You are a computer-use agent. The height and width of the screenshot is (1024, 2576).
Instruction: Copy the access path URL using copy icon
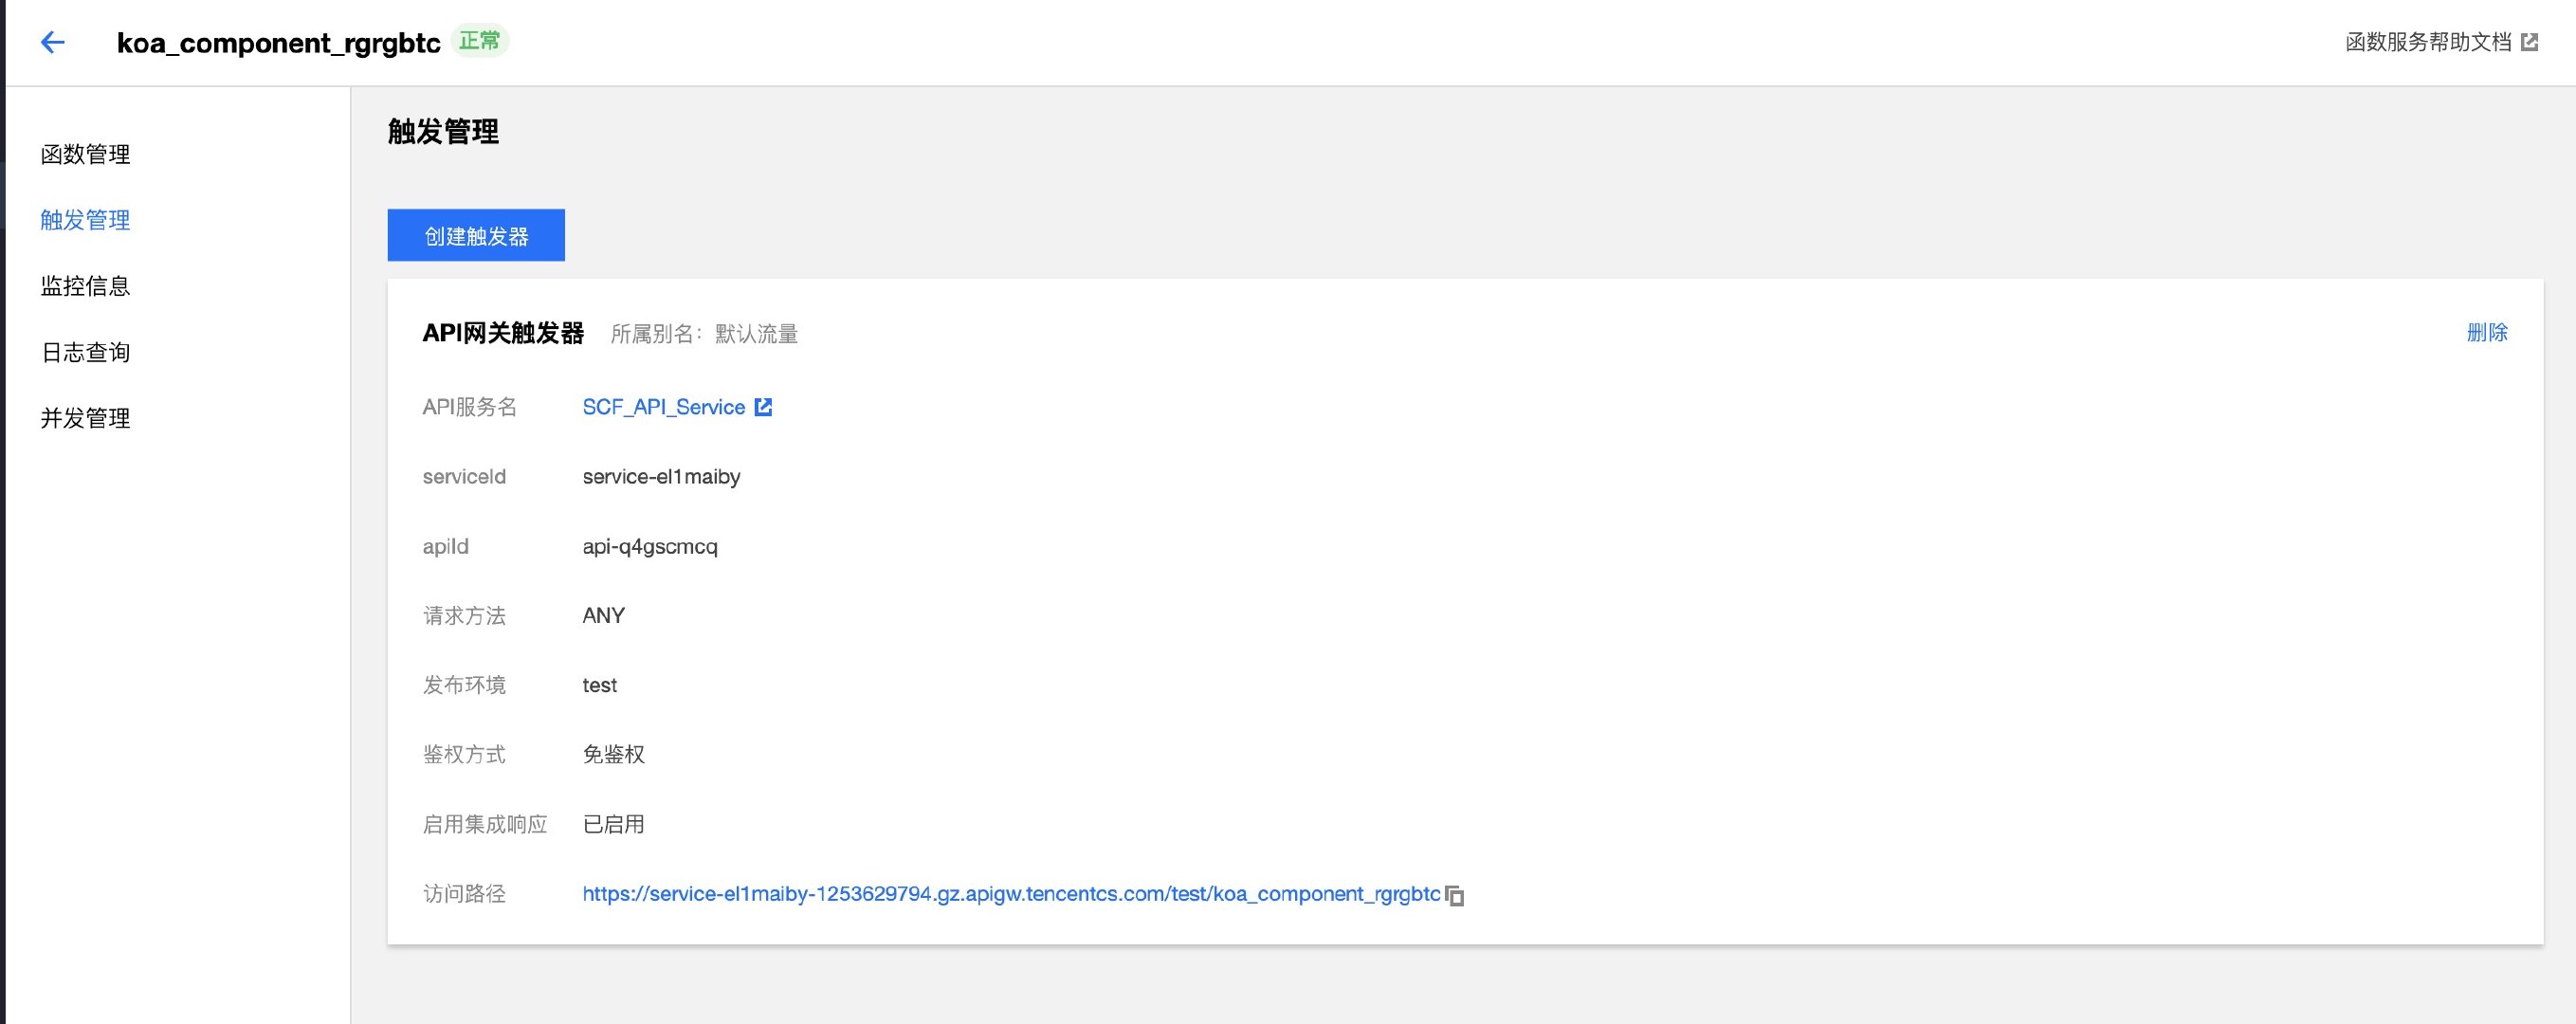[1455, 895]
